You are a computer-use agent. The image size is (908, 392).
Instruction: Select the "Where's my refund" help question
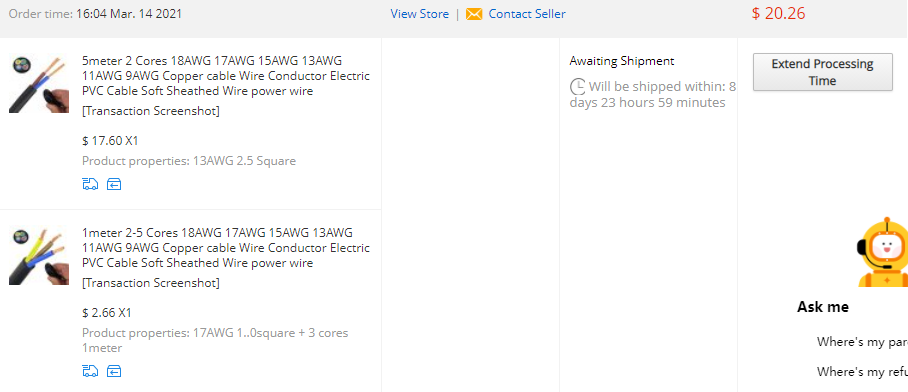point(862,372)
